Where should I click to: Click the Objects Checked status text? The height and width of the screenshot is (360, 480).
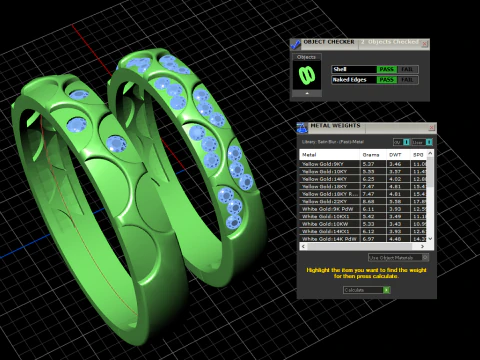click(x=390, y=42)
